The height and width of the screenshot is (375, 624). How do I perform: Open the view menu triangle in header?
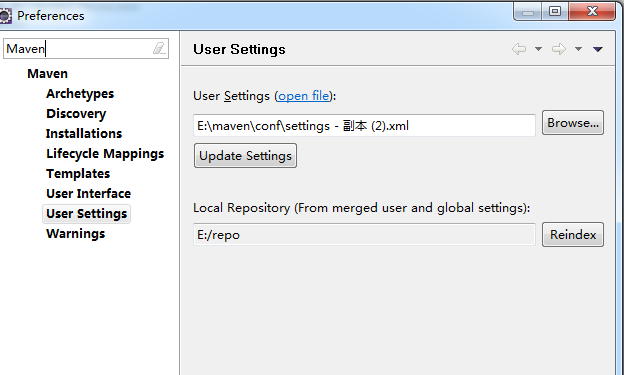click(598, 49)
